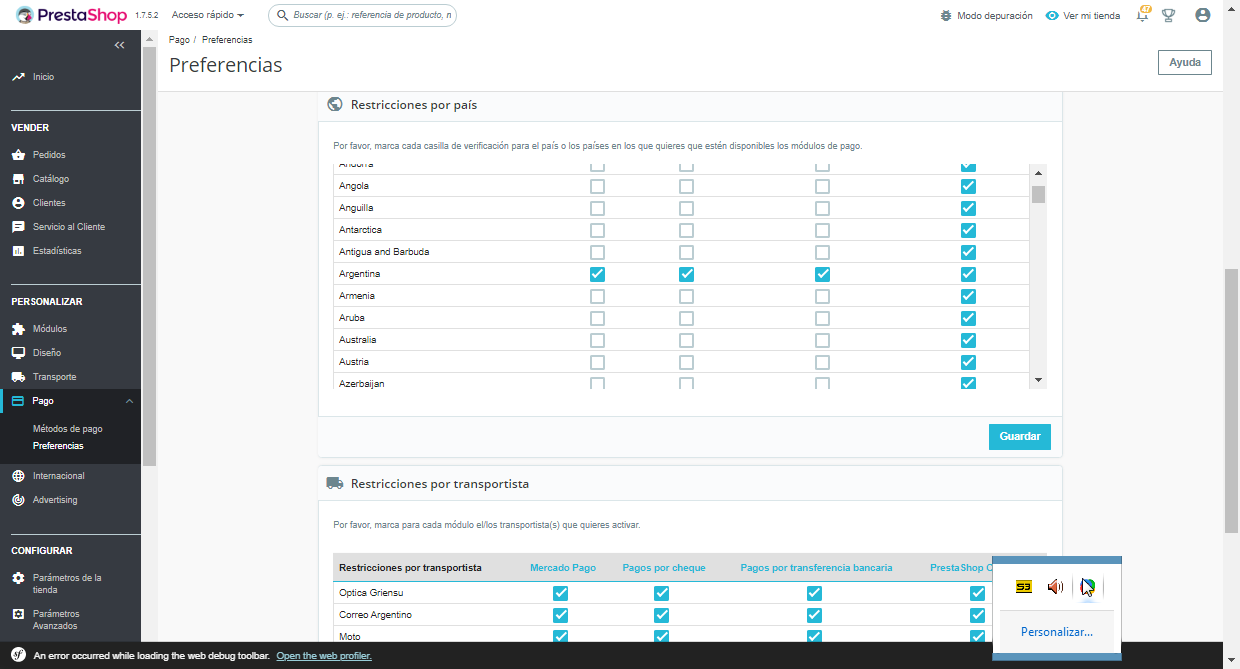
Task: Click the product search input field
Action: click(363, 15)
